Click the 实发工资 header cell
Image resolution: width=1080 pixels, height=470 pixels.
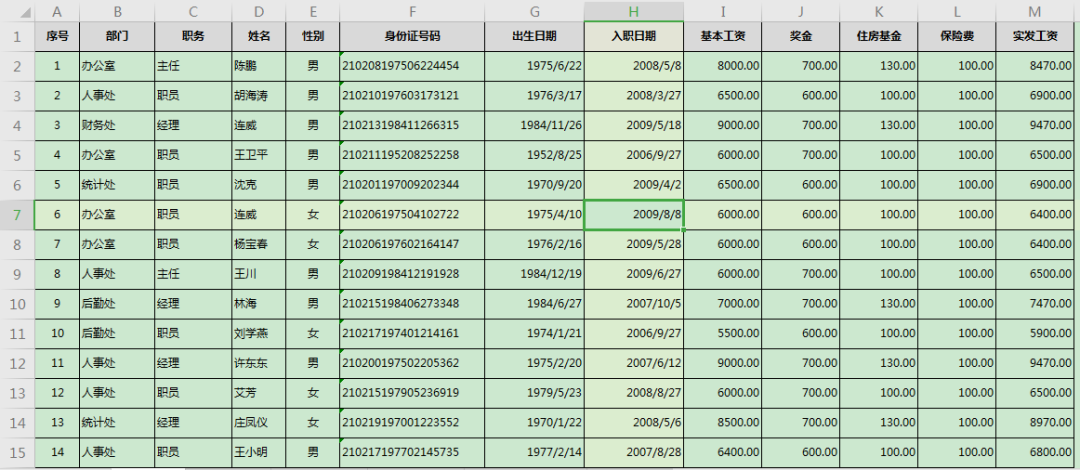tap(1037, 37)
